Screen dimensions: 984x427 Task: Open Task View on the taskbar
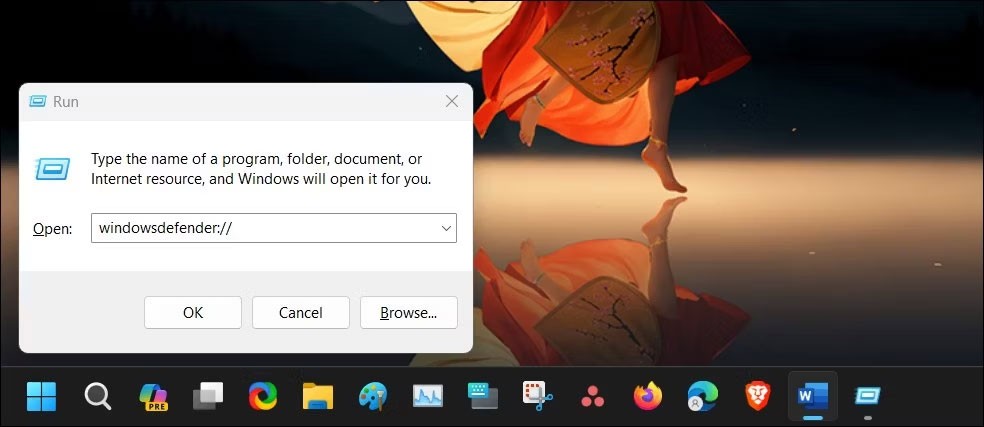point(208,397)
